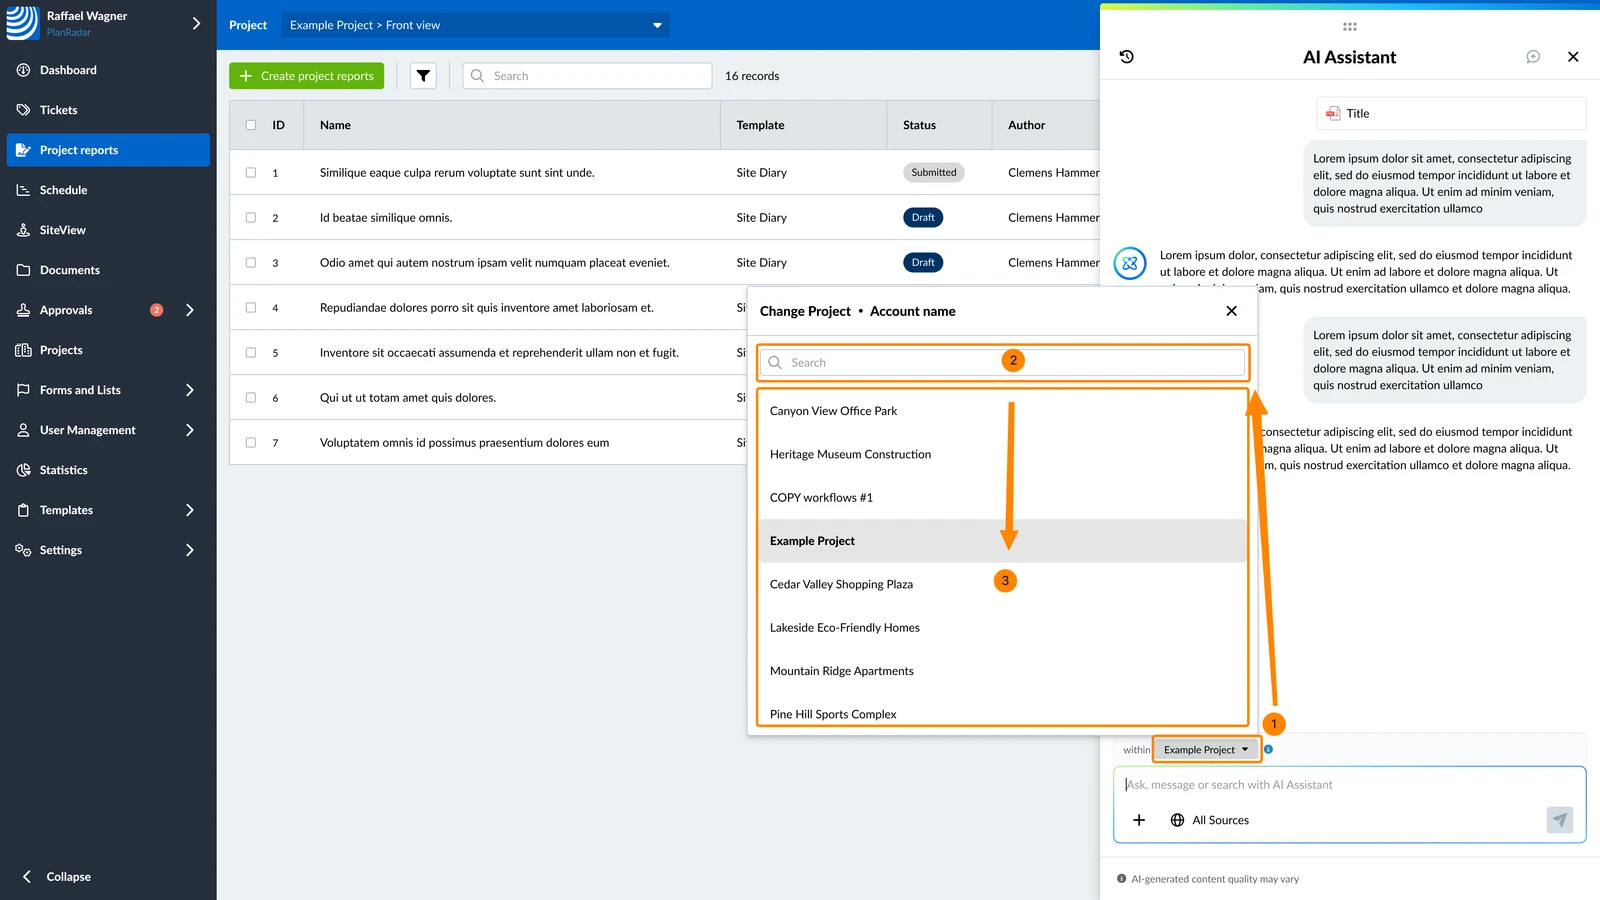Click the PDF icon next to Title

point(1333,113)
